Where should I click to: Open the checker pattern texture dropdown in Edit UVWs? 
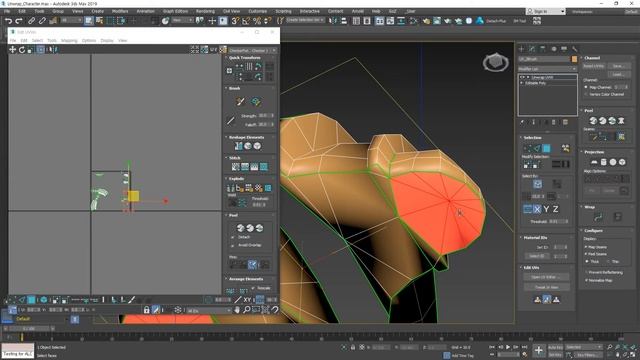[252, 50]
